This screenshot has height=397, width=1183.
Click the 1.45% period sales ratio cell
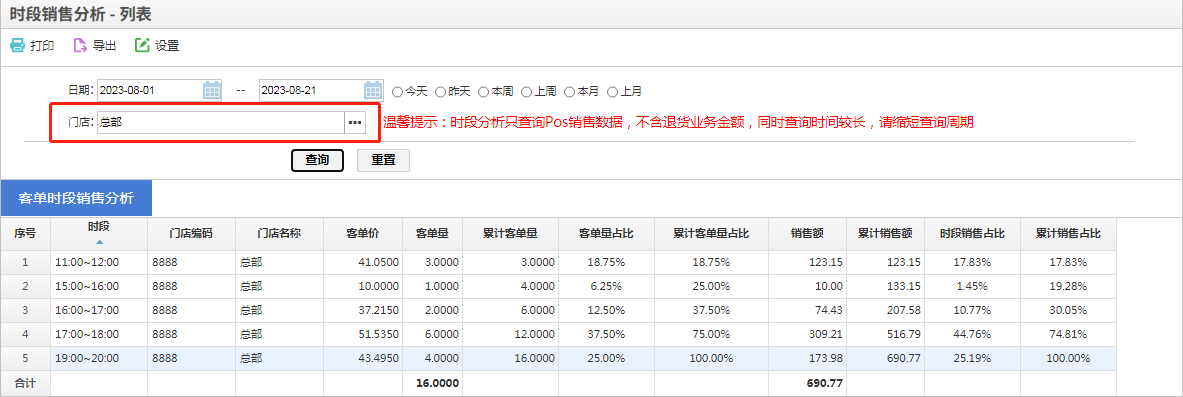click(x=973, y=286)
